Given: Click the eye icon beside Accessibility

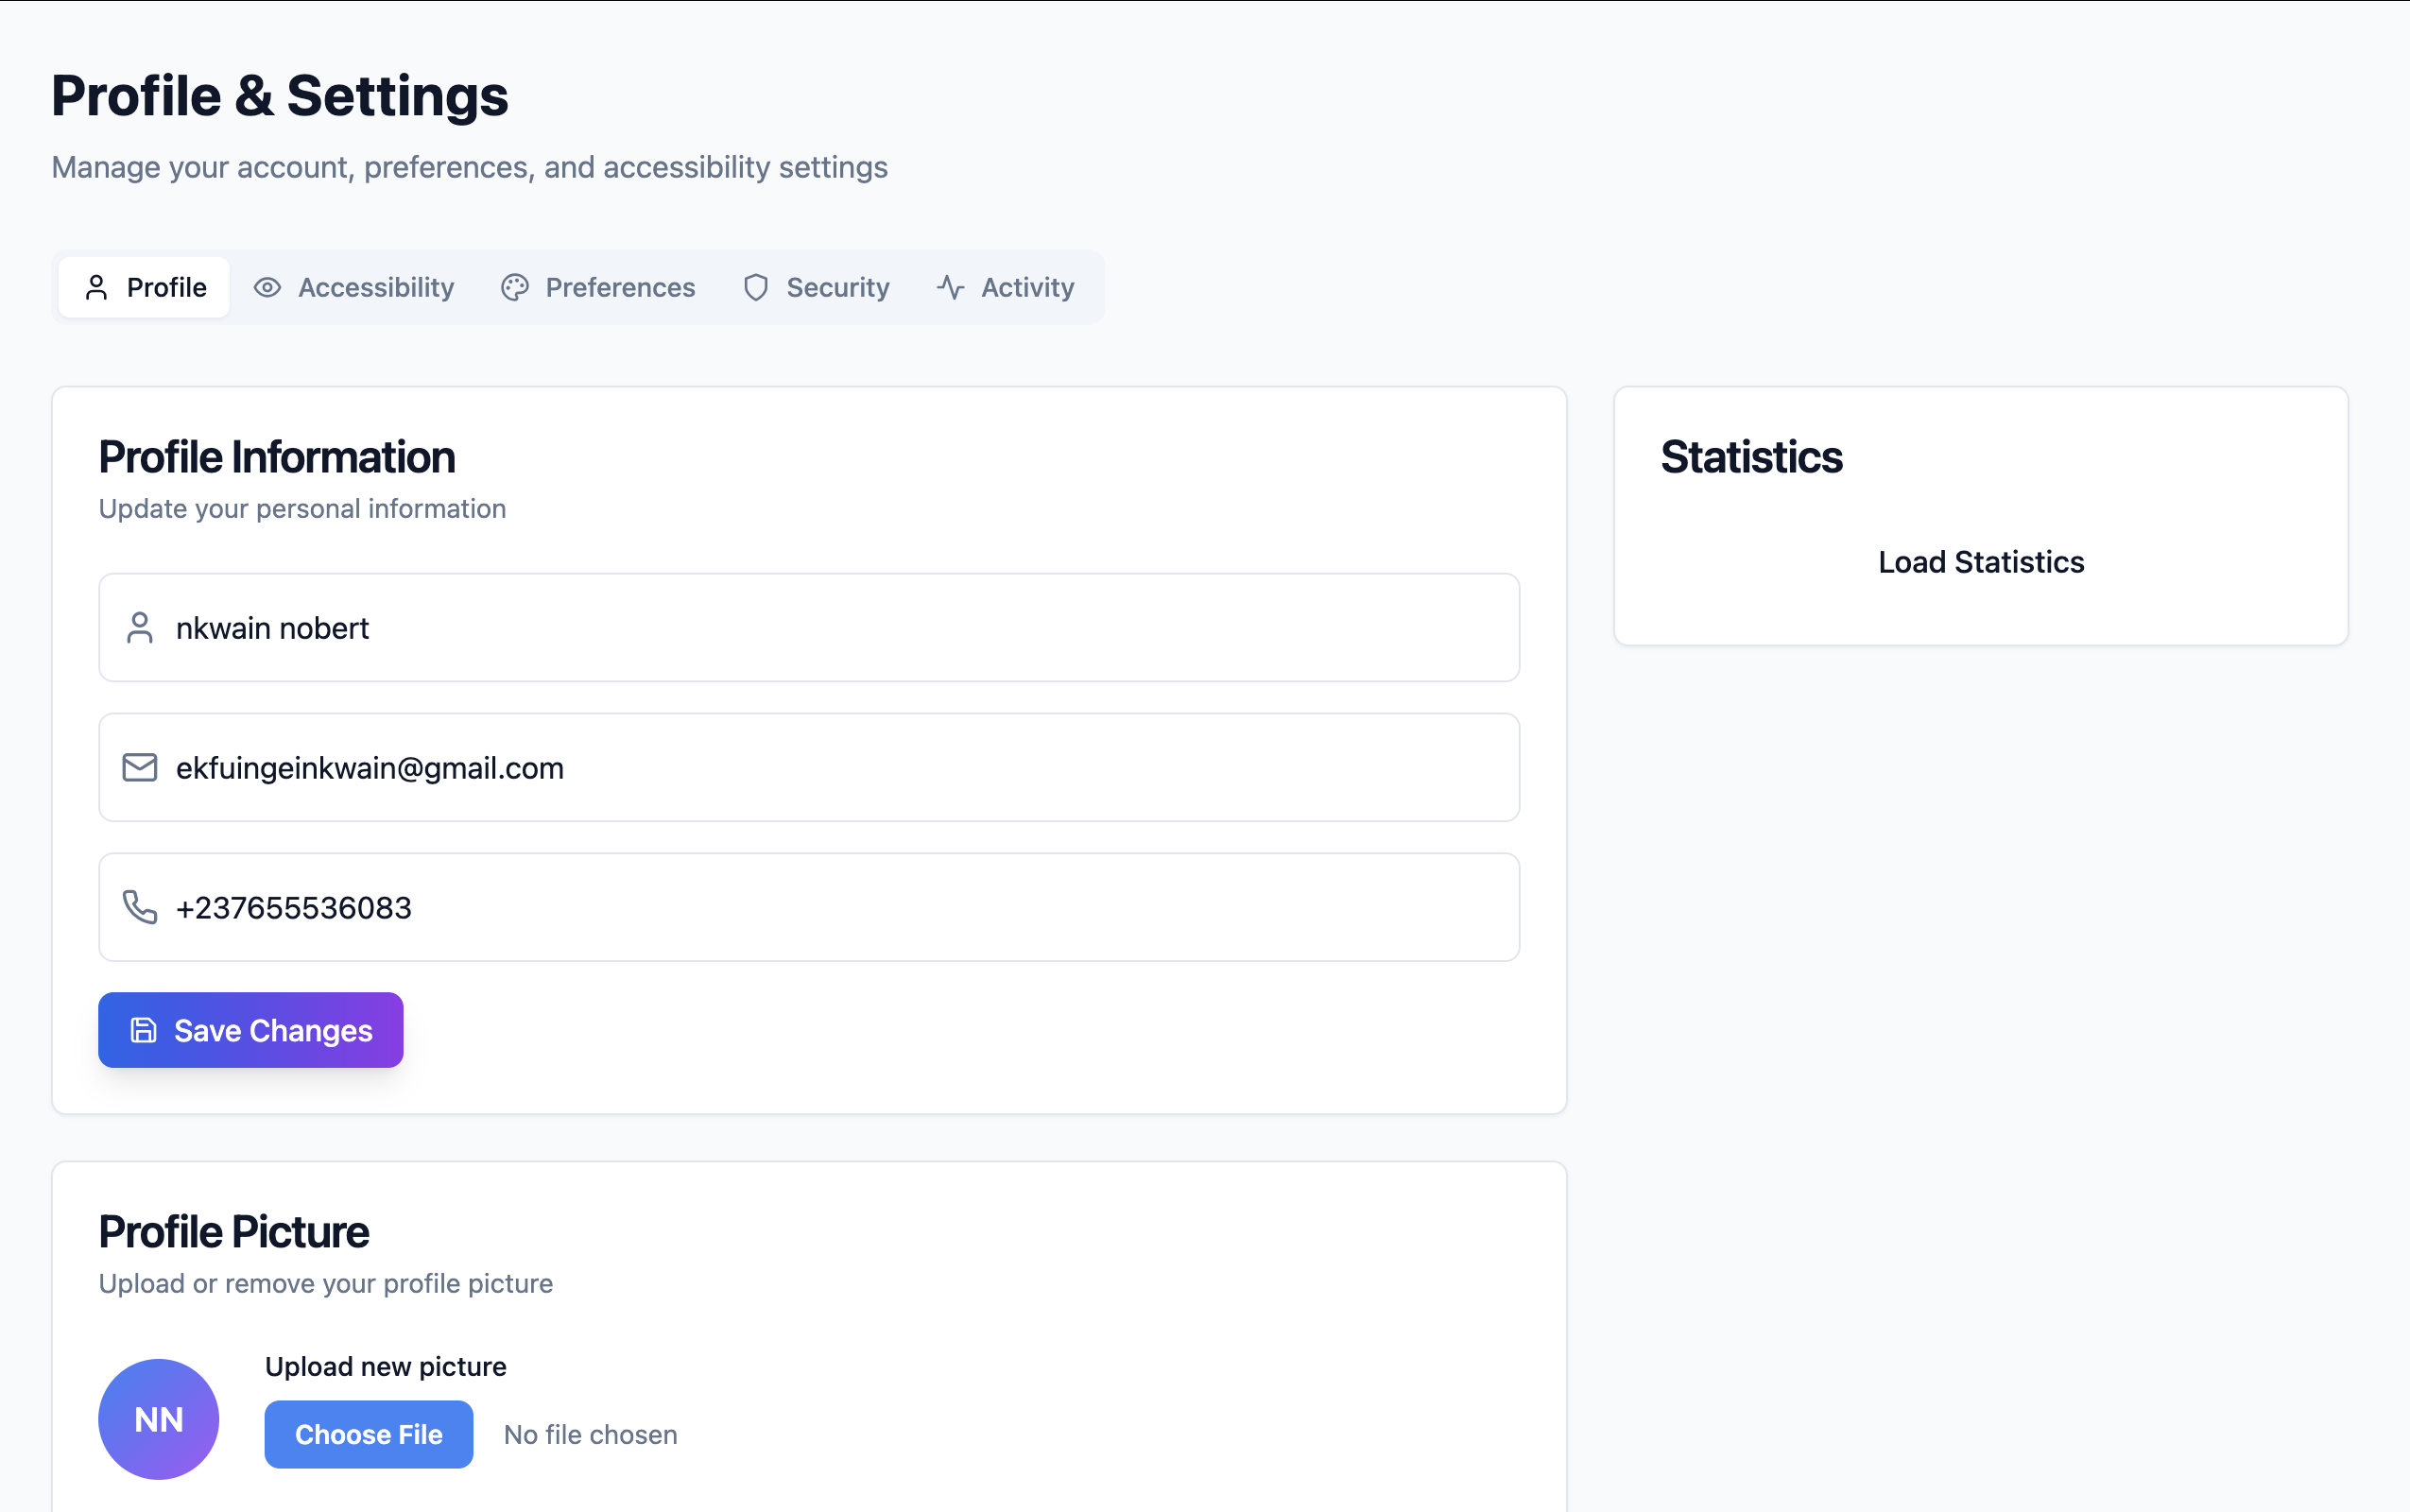Looking at the screenshot, I should [267, 288].
